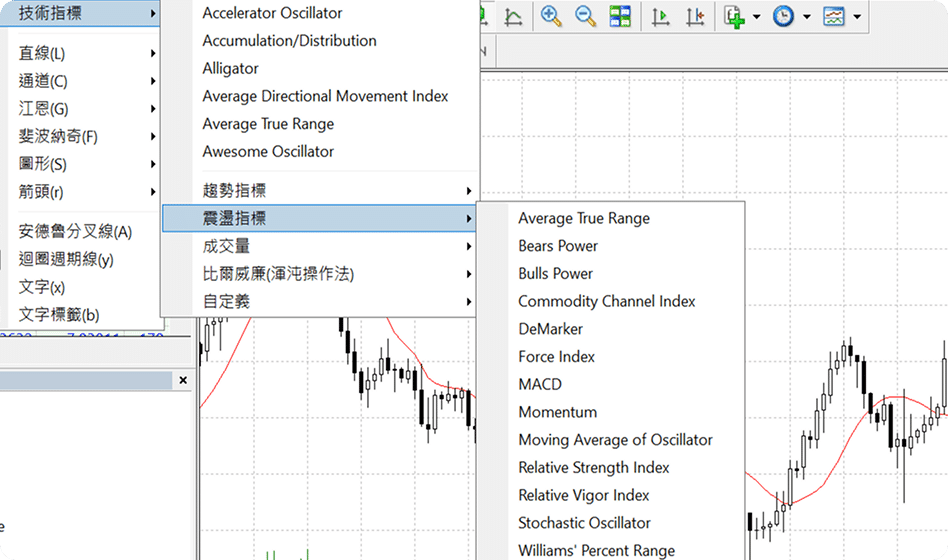Open dropdown arrow beside templates icon
This screenshot has height=560, width=948.
pyautogui.click(x=857, y=17)
